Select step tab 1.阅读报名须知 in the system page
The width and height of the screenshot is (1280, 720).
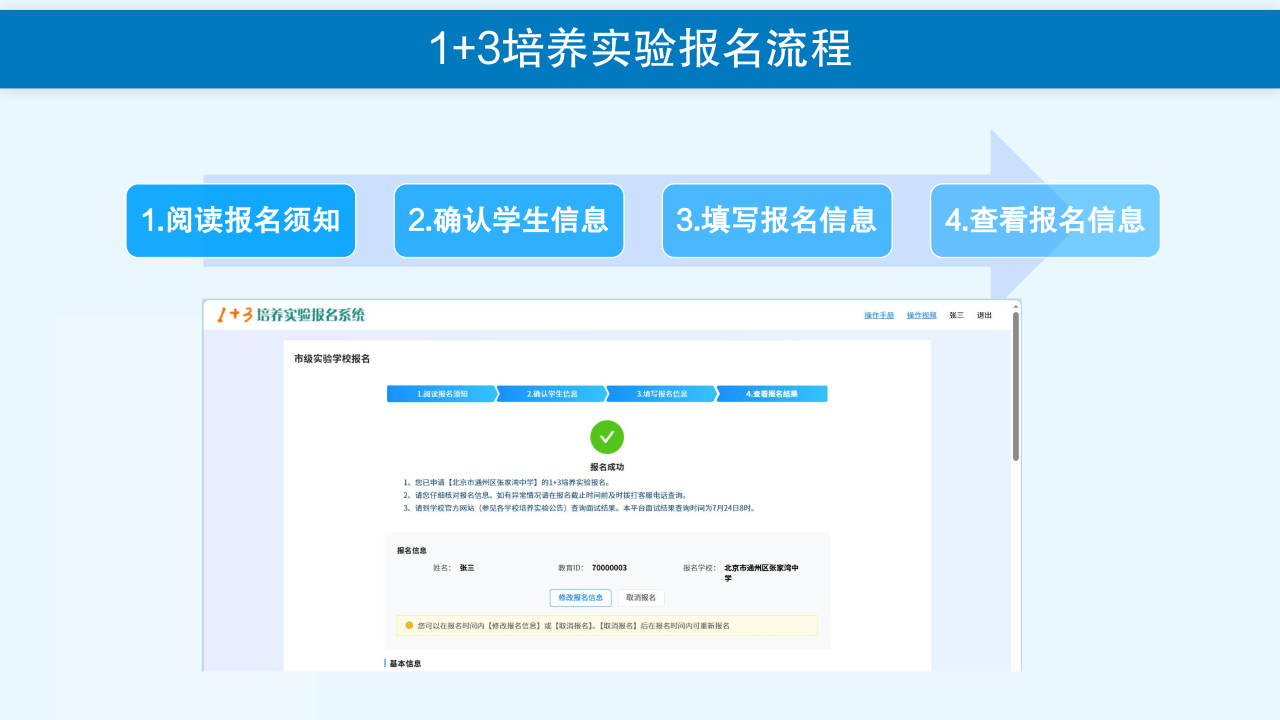tap(442, 394)
